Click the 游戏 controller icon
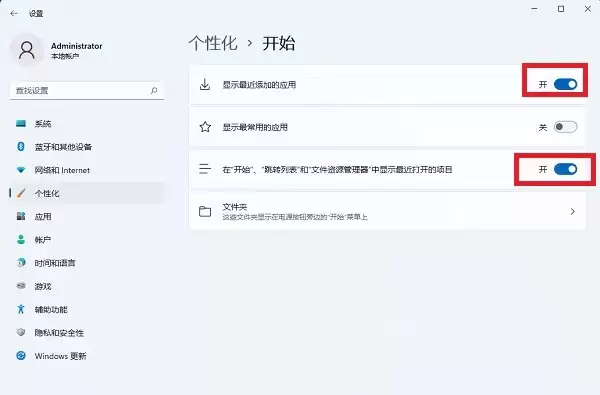This screenshot has width=600, height=395. (x=21, y=286)
